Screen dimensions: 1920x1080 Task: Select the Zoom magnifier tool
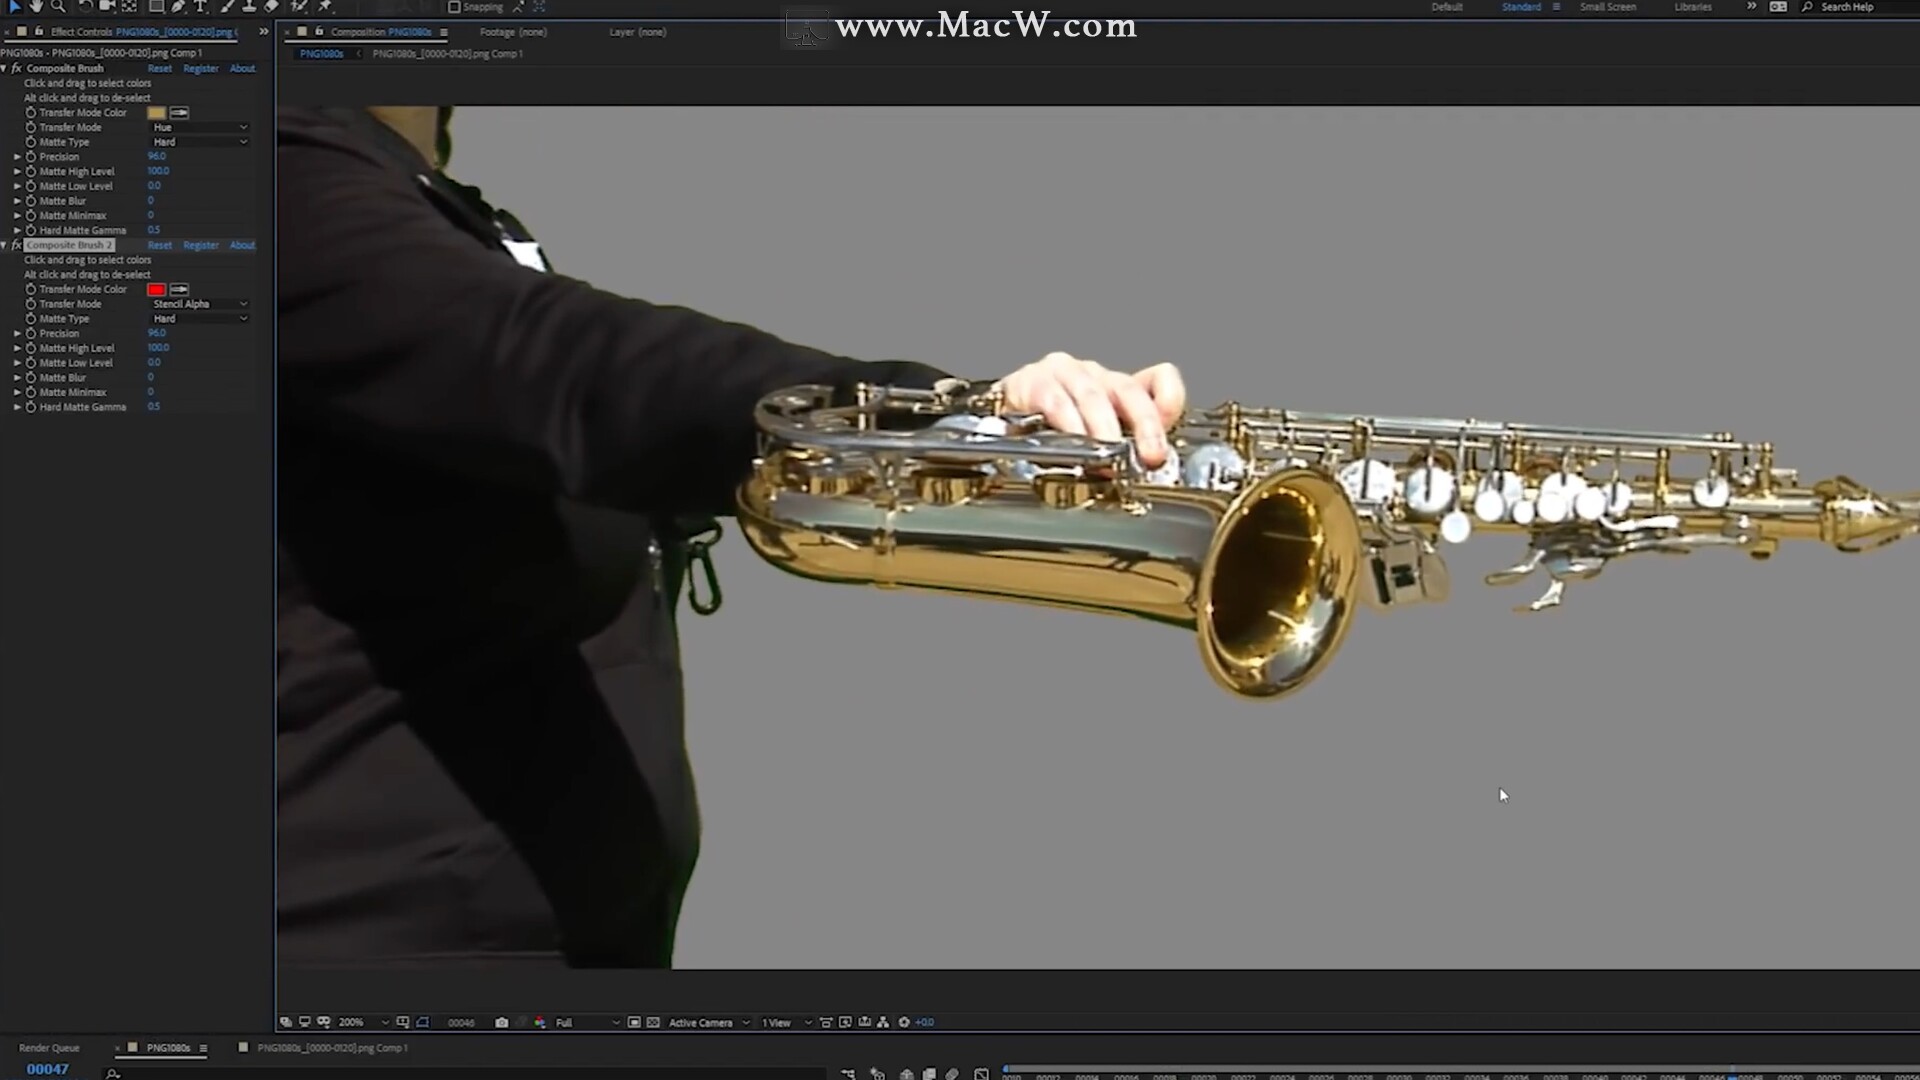[58, 6]
